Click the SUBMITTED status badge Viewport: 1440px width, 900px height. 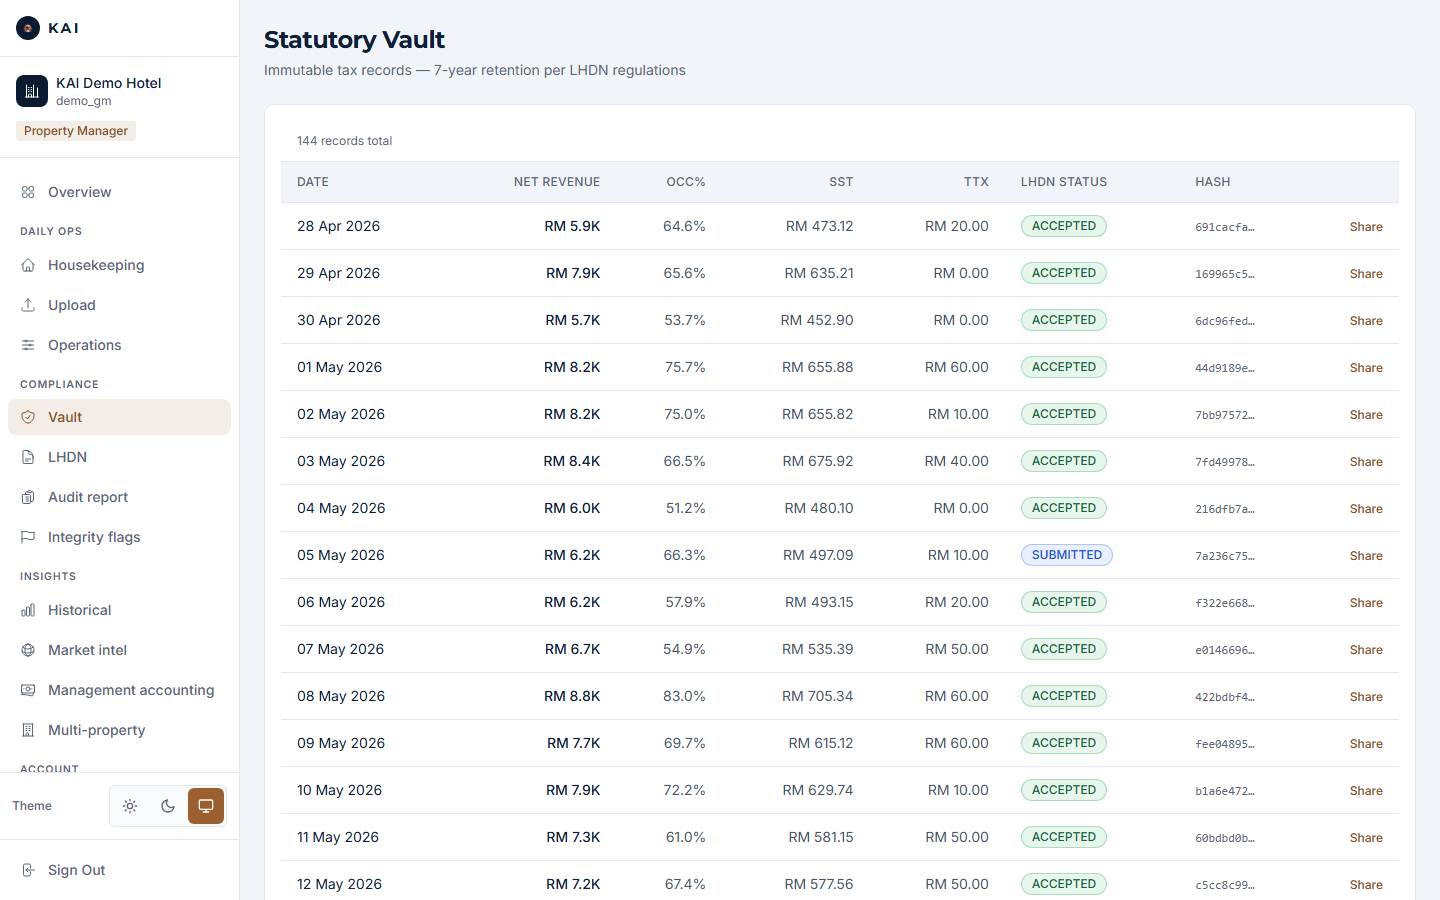tap(1067, 555)
